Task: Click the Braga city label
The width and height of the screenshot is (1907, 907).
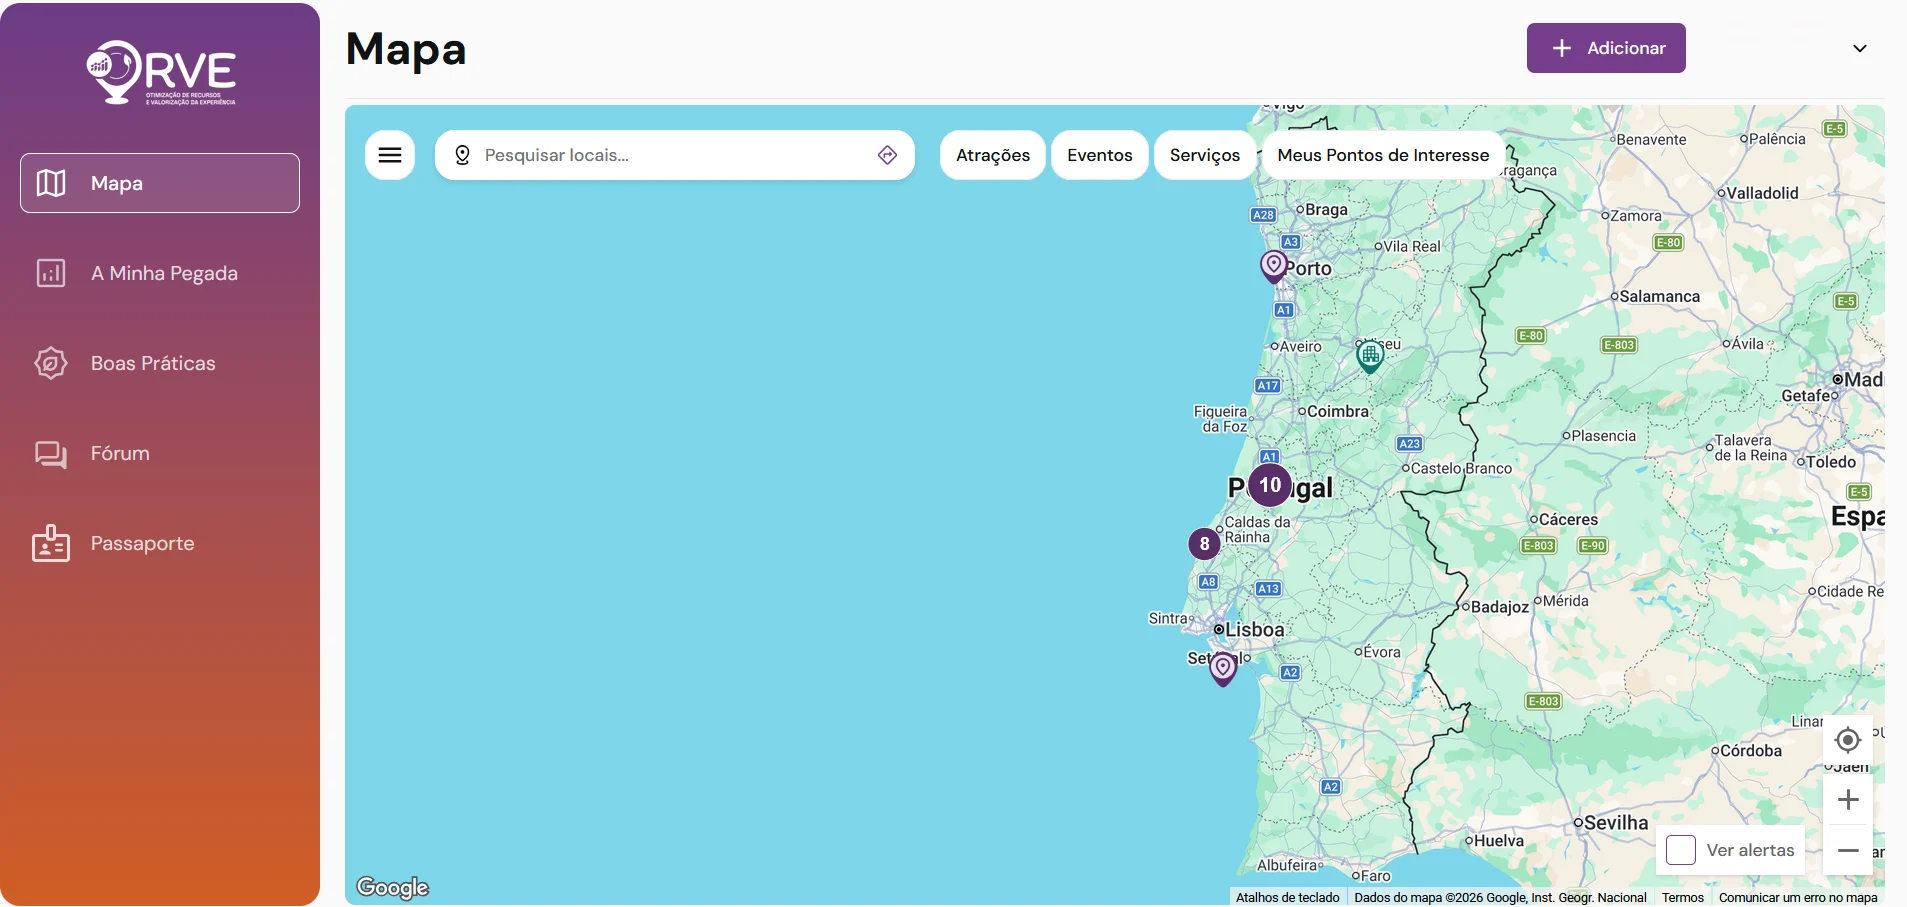Action: (x=1326, y=210)
